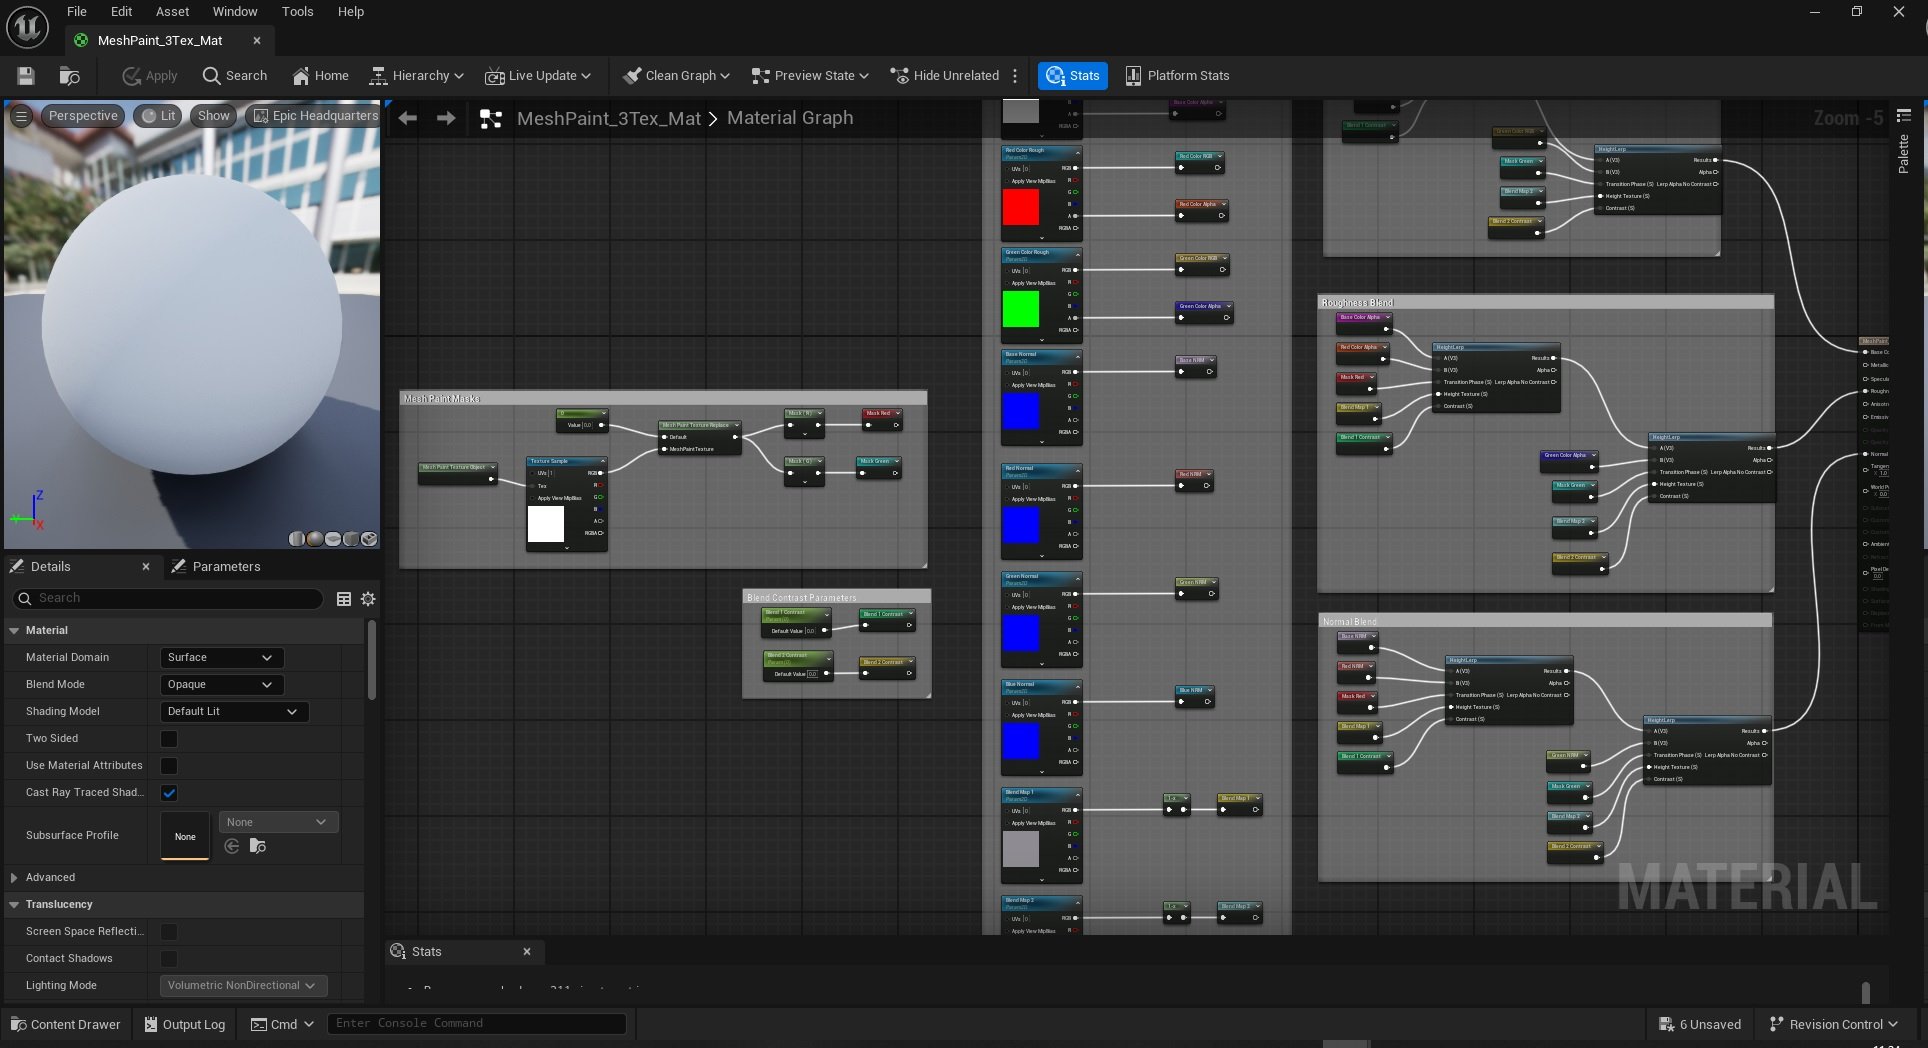
Task: Open viewport options hamburger menu
Action: [21, 116]
